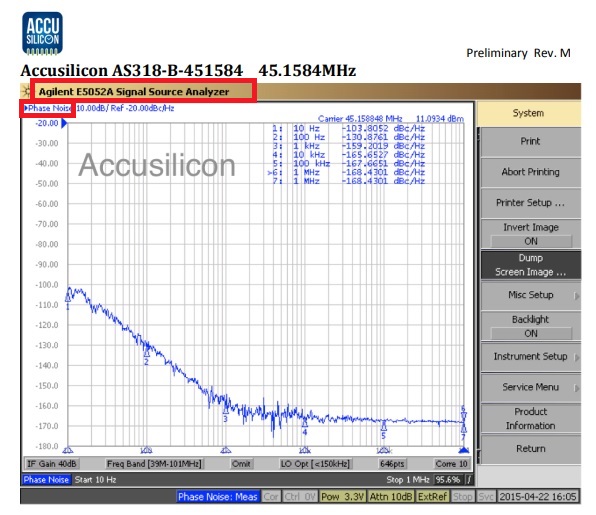Click the grayed Stop status indicator

pyautogui.click(x=463, y=497)
